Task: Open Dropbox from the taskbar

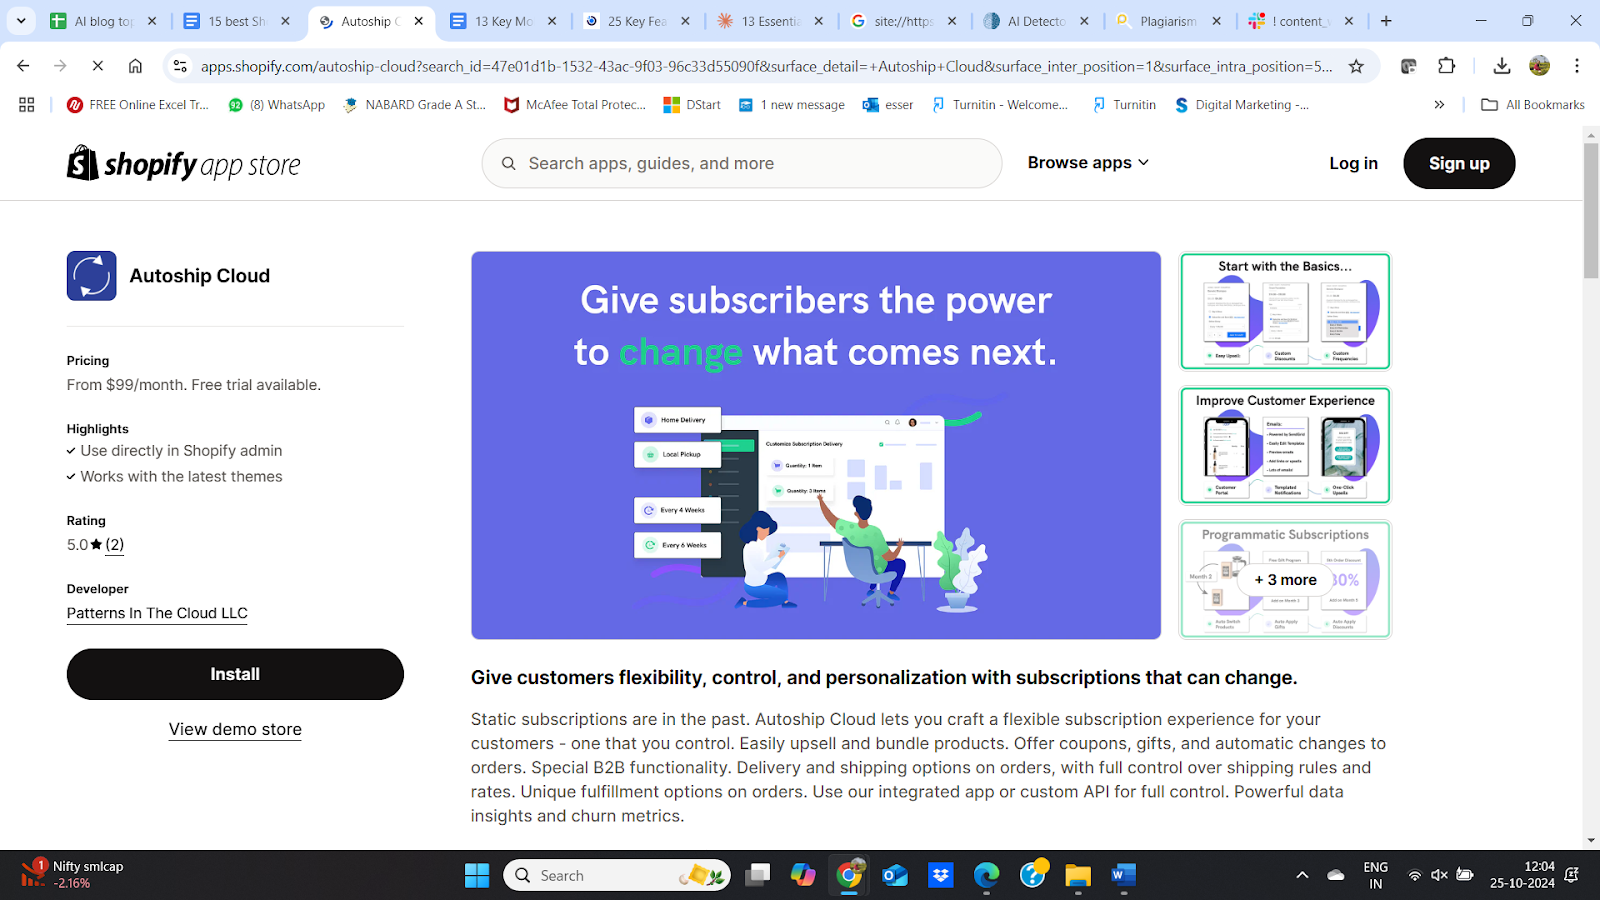Action: pos(941,875)
